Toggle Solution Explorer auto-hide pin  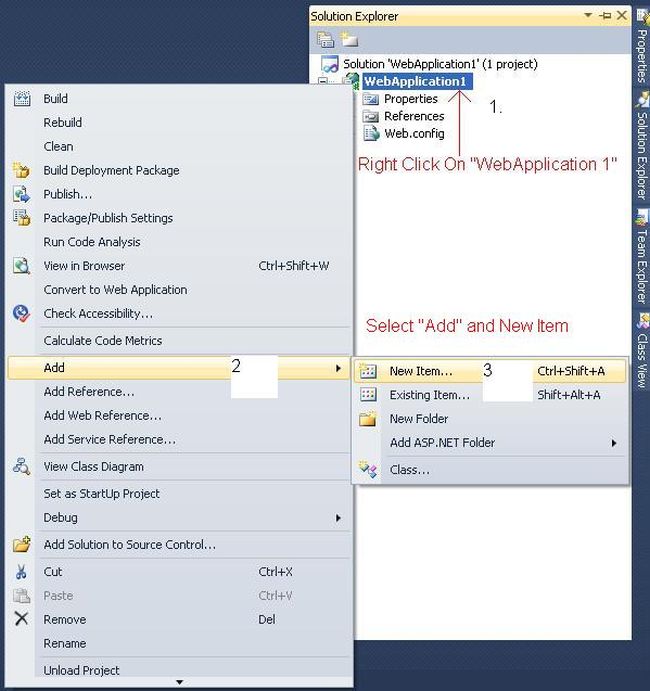click(x=605, y=16)
